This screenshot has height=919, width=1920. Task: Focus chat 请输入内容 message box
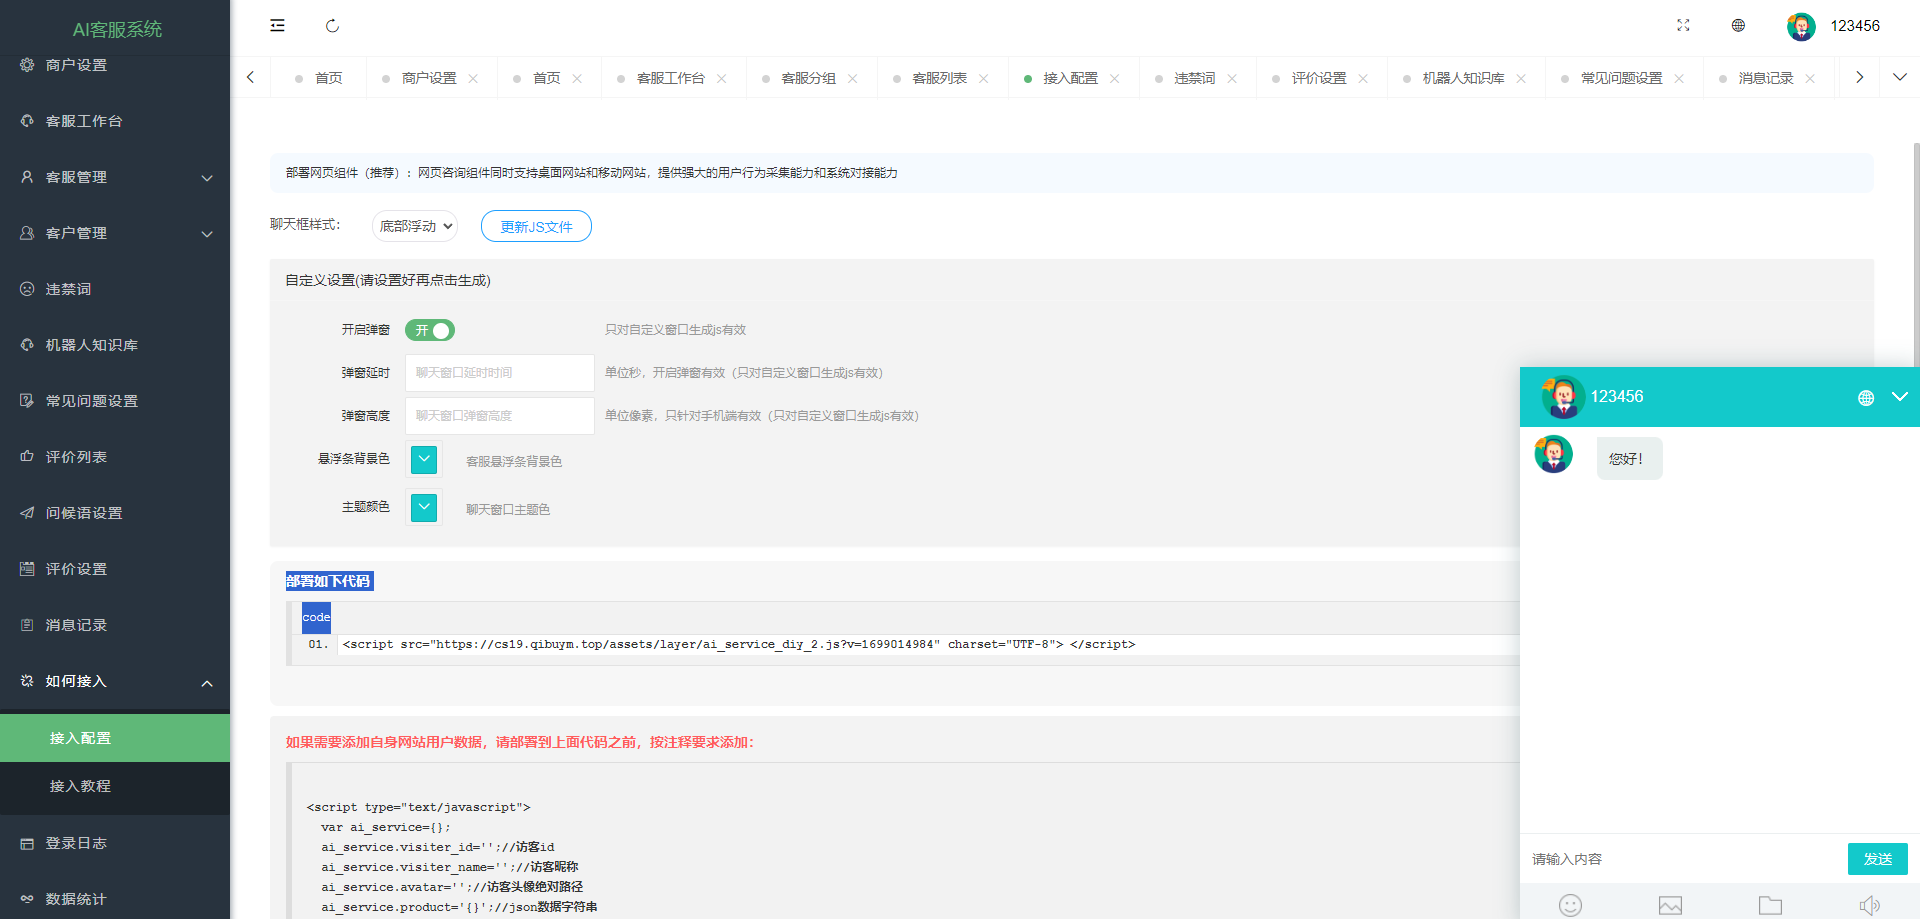(x=1683, y=859)
